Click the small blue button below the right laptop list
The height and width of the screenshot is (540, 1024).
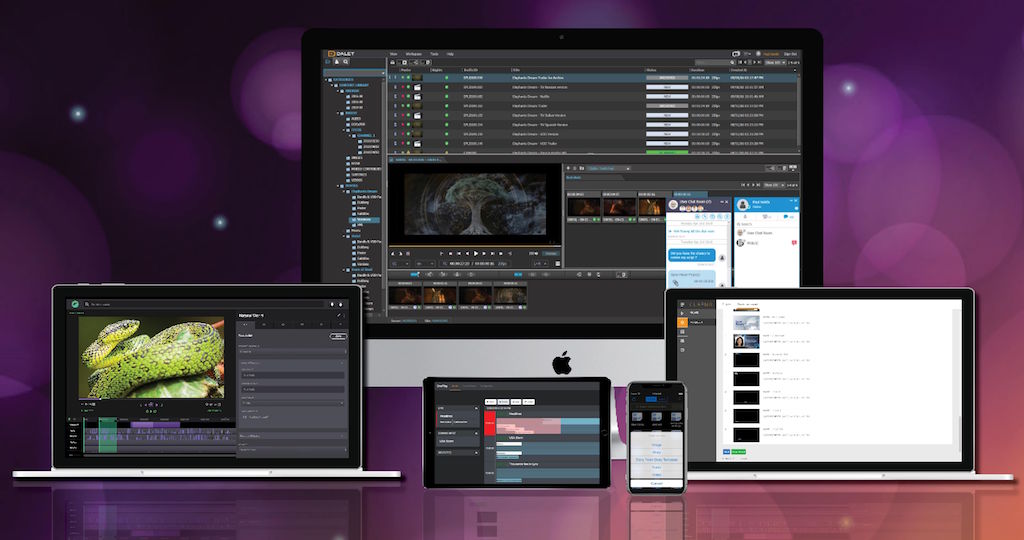pyautogui.click(x=726, y=452)
